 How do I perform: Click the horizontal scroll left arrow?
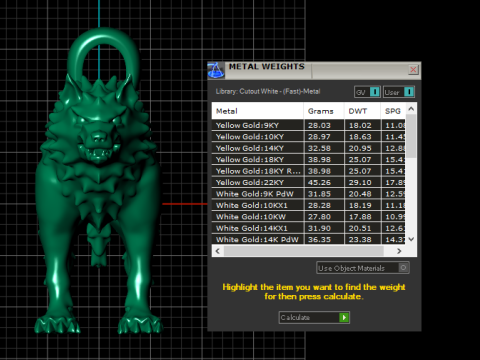(218, 251)
